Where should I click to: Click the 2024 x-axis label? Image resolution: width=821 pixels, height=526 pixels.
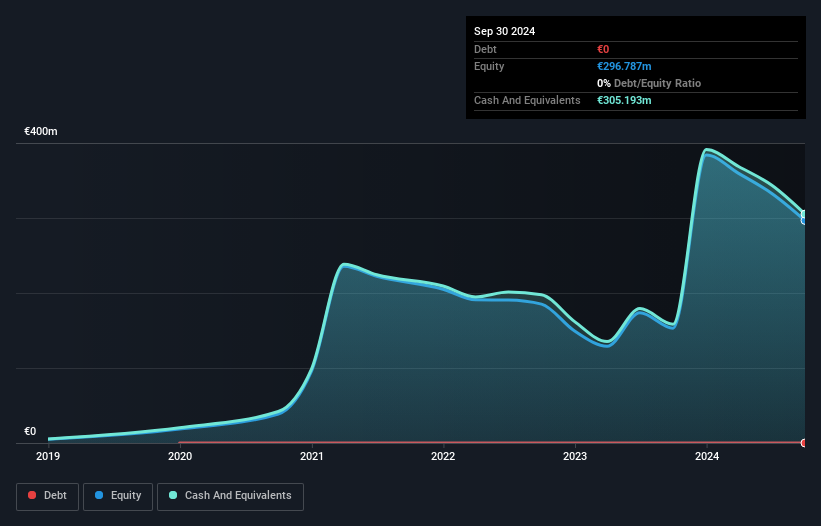pyautogui.click(x=707, y=456)
